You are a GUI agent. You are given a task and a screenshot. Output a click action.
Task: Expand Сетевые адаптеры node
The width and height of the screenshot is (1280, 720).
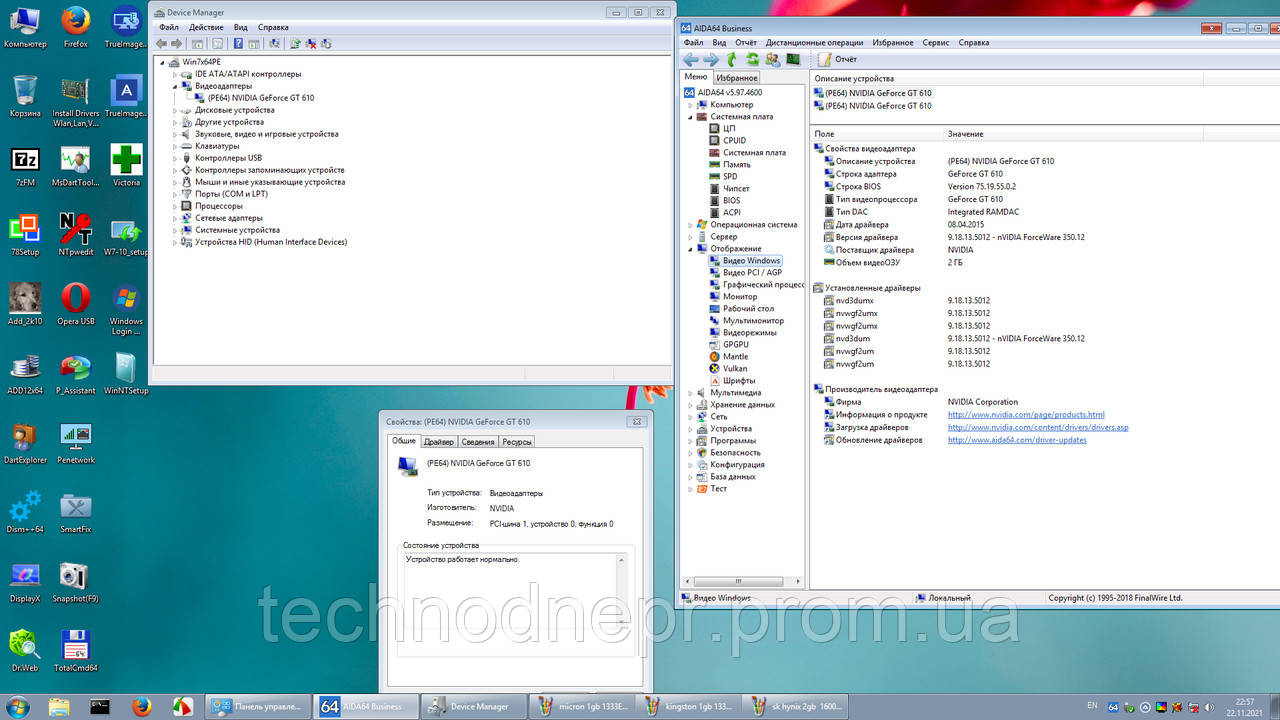tap(175, 218)
